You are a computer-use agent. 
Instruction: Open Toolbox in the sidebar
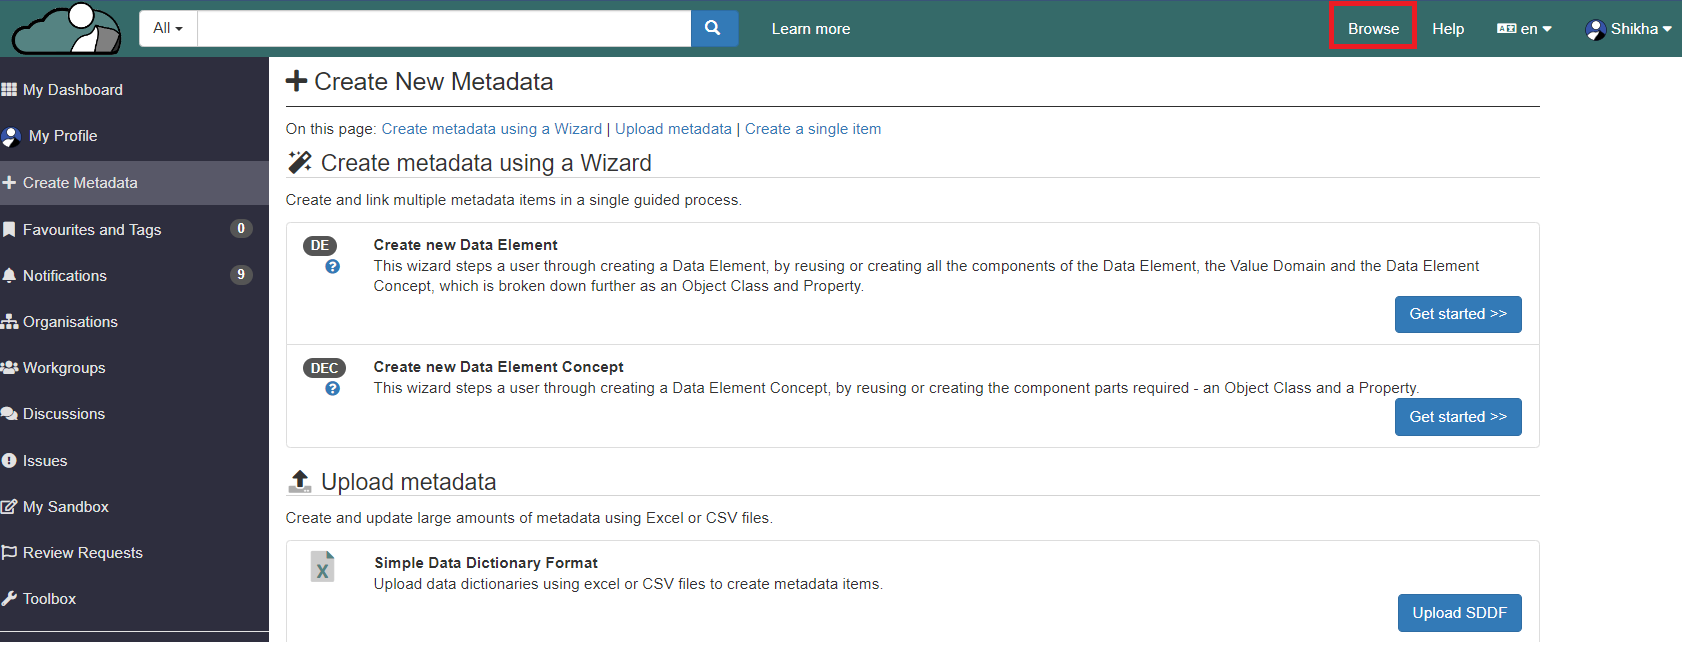[49, 599]
